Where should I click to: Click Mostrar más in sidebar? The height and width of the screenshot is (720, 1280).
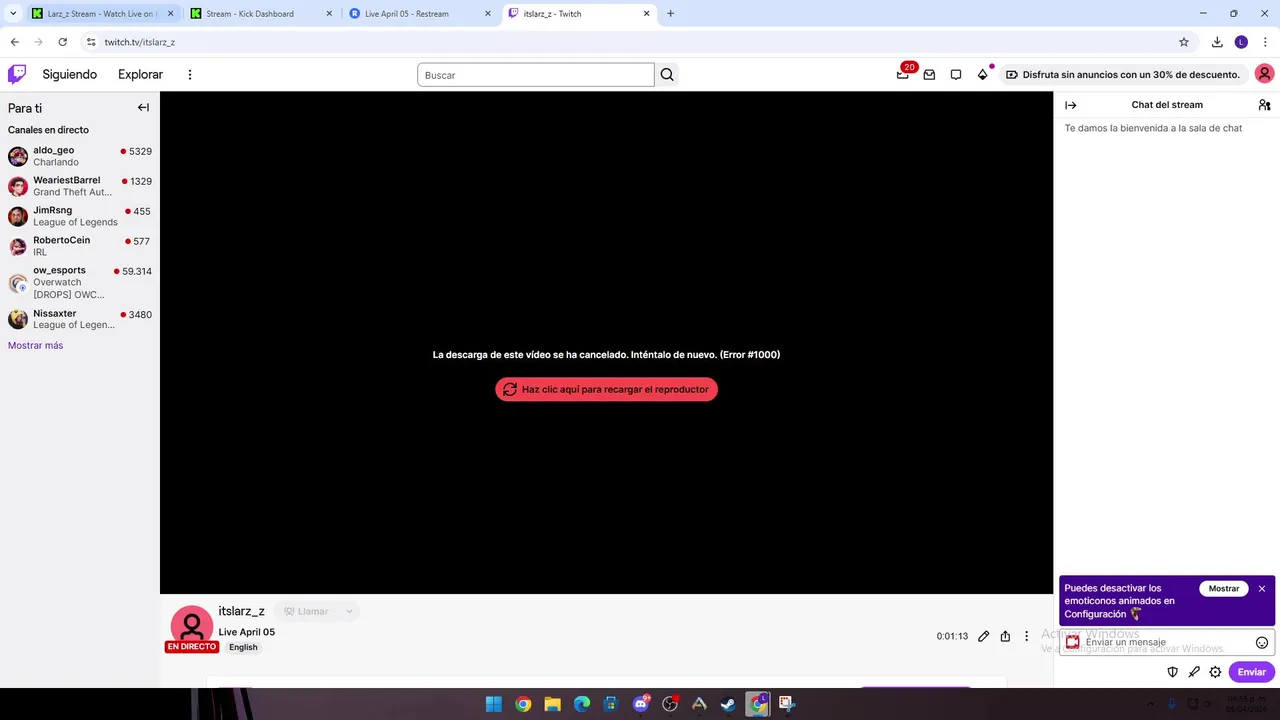click(35, 345)
